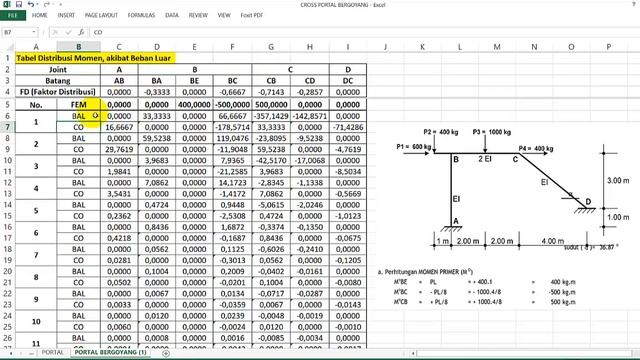Select the PORTAL BERGOYANG (1) sheet tab
Screen dimensions: 640x360
pyautogui.click(x=110, y=352)
